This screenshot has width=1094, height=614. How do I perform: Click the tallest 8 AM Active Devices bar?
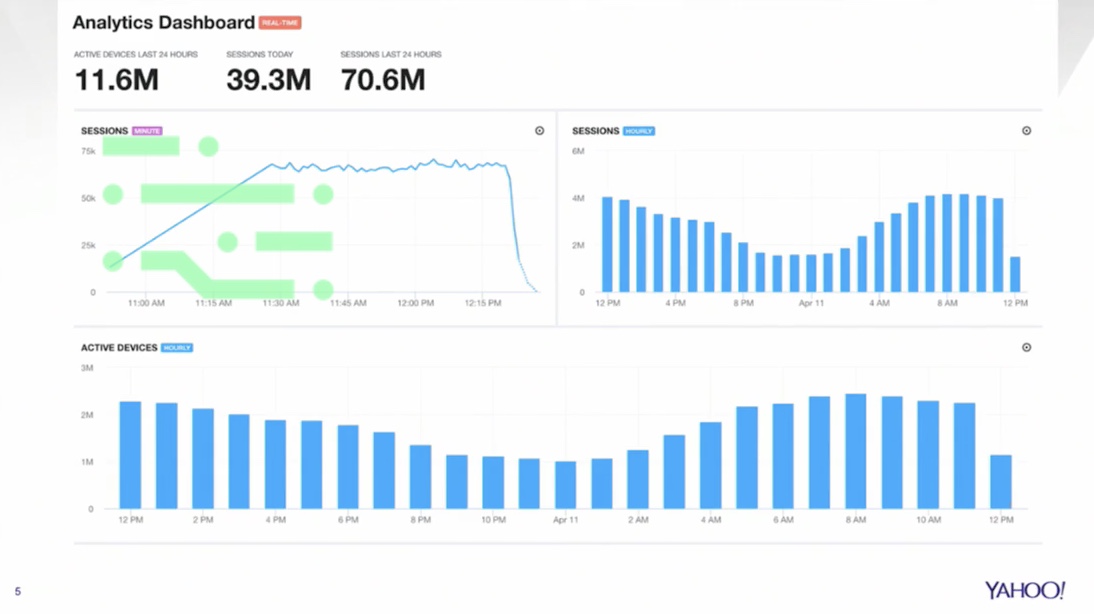click(x=855, y=451)
